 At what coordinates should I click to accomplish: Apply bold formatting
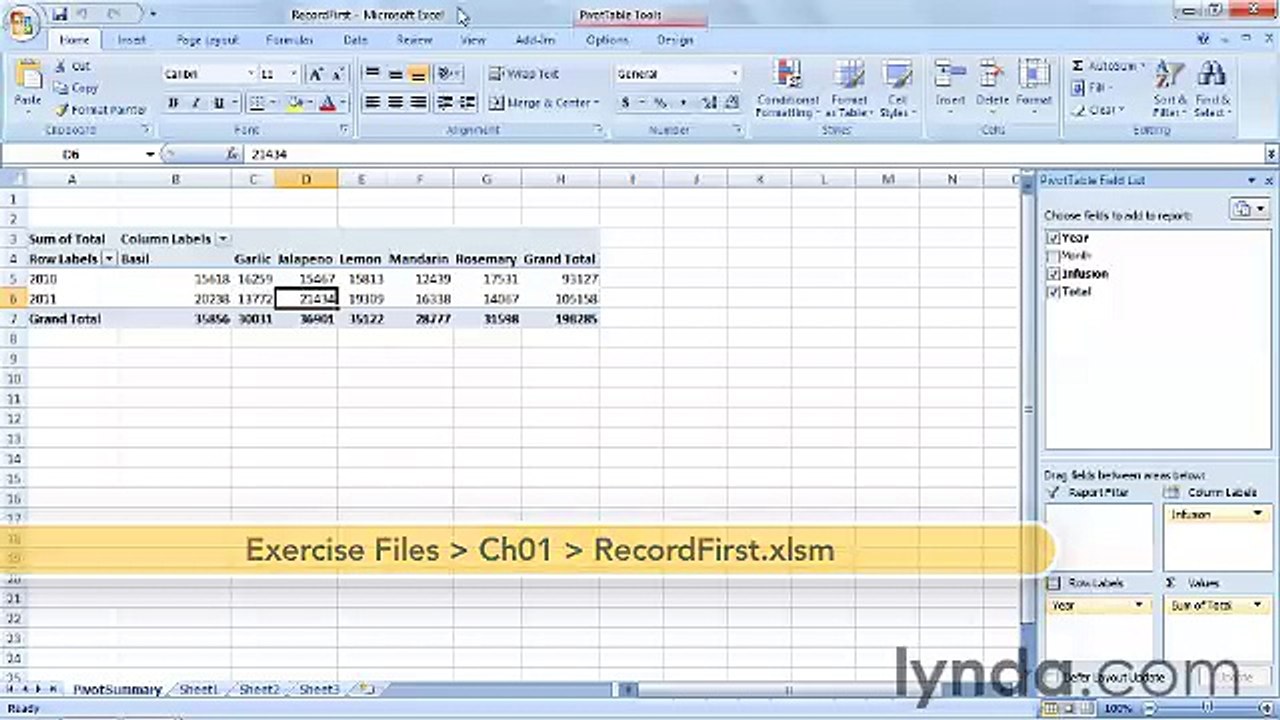(x=174, y=103)
